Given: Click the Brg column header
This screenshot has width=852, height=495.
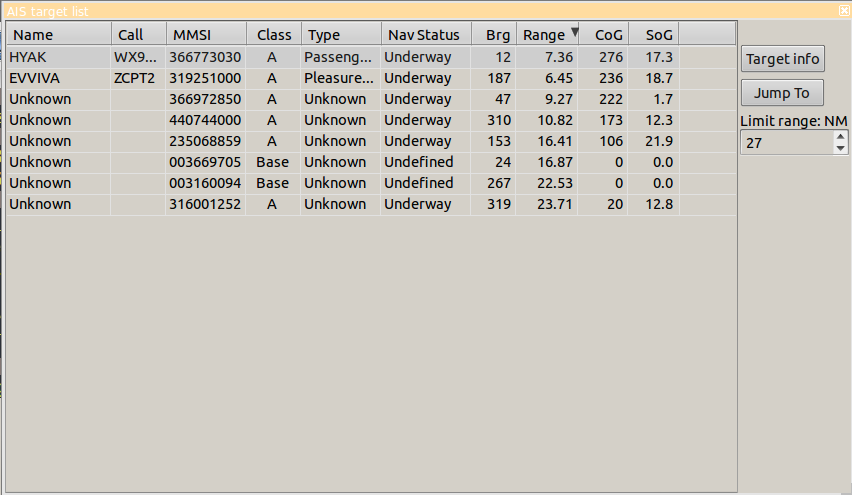Looking at the screenshot, I should pyautogui.click(x=496, y=35).
